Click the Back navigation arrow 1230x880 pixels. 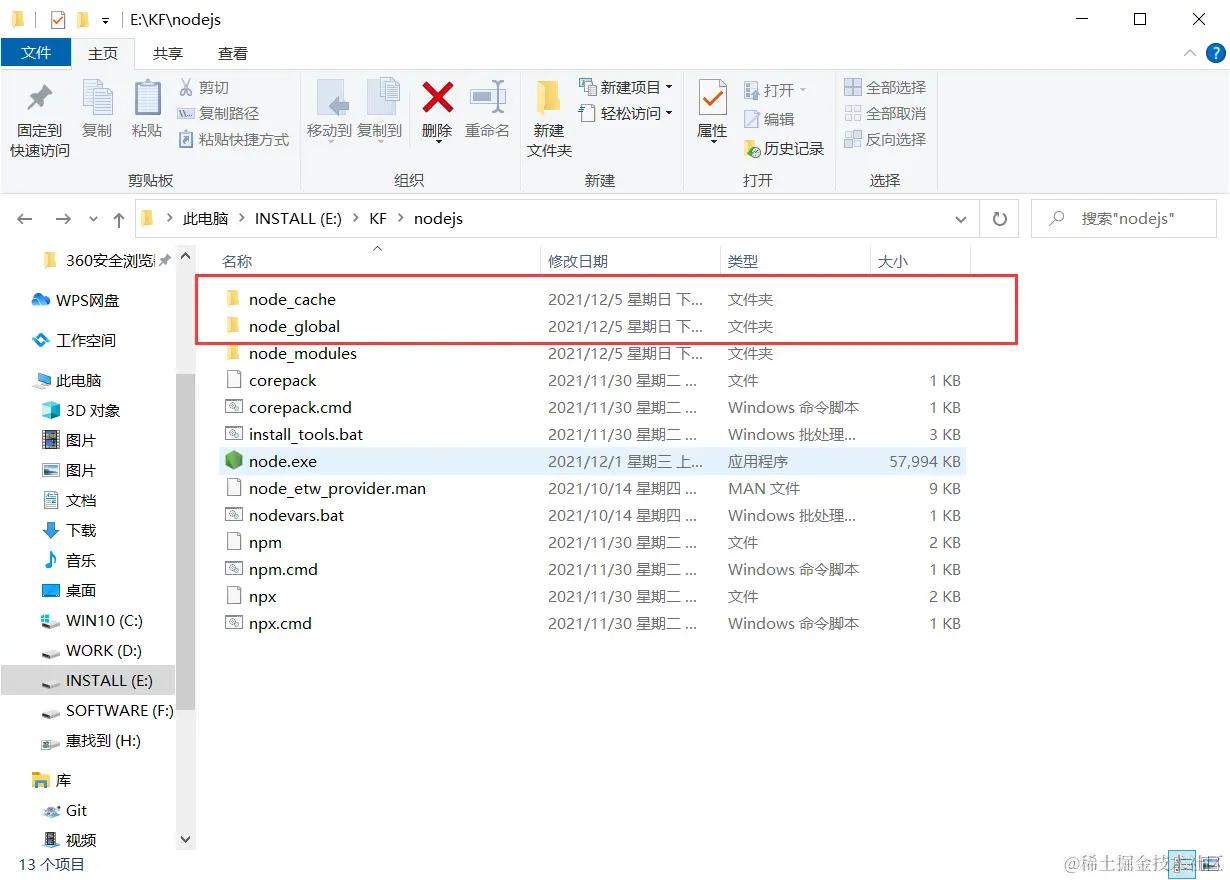(x=25, y=218)
